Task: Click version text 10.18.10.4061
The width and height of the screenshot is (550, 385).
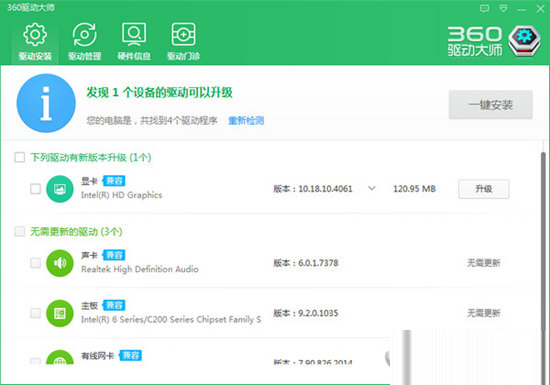Action: (325, 189)
